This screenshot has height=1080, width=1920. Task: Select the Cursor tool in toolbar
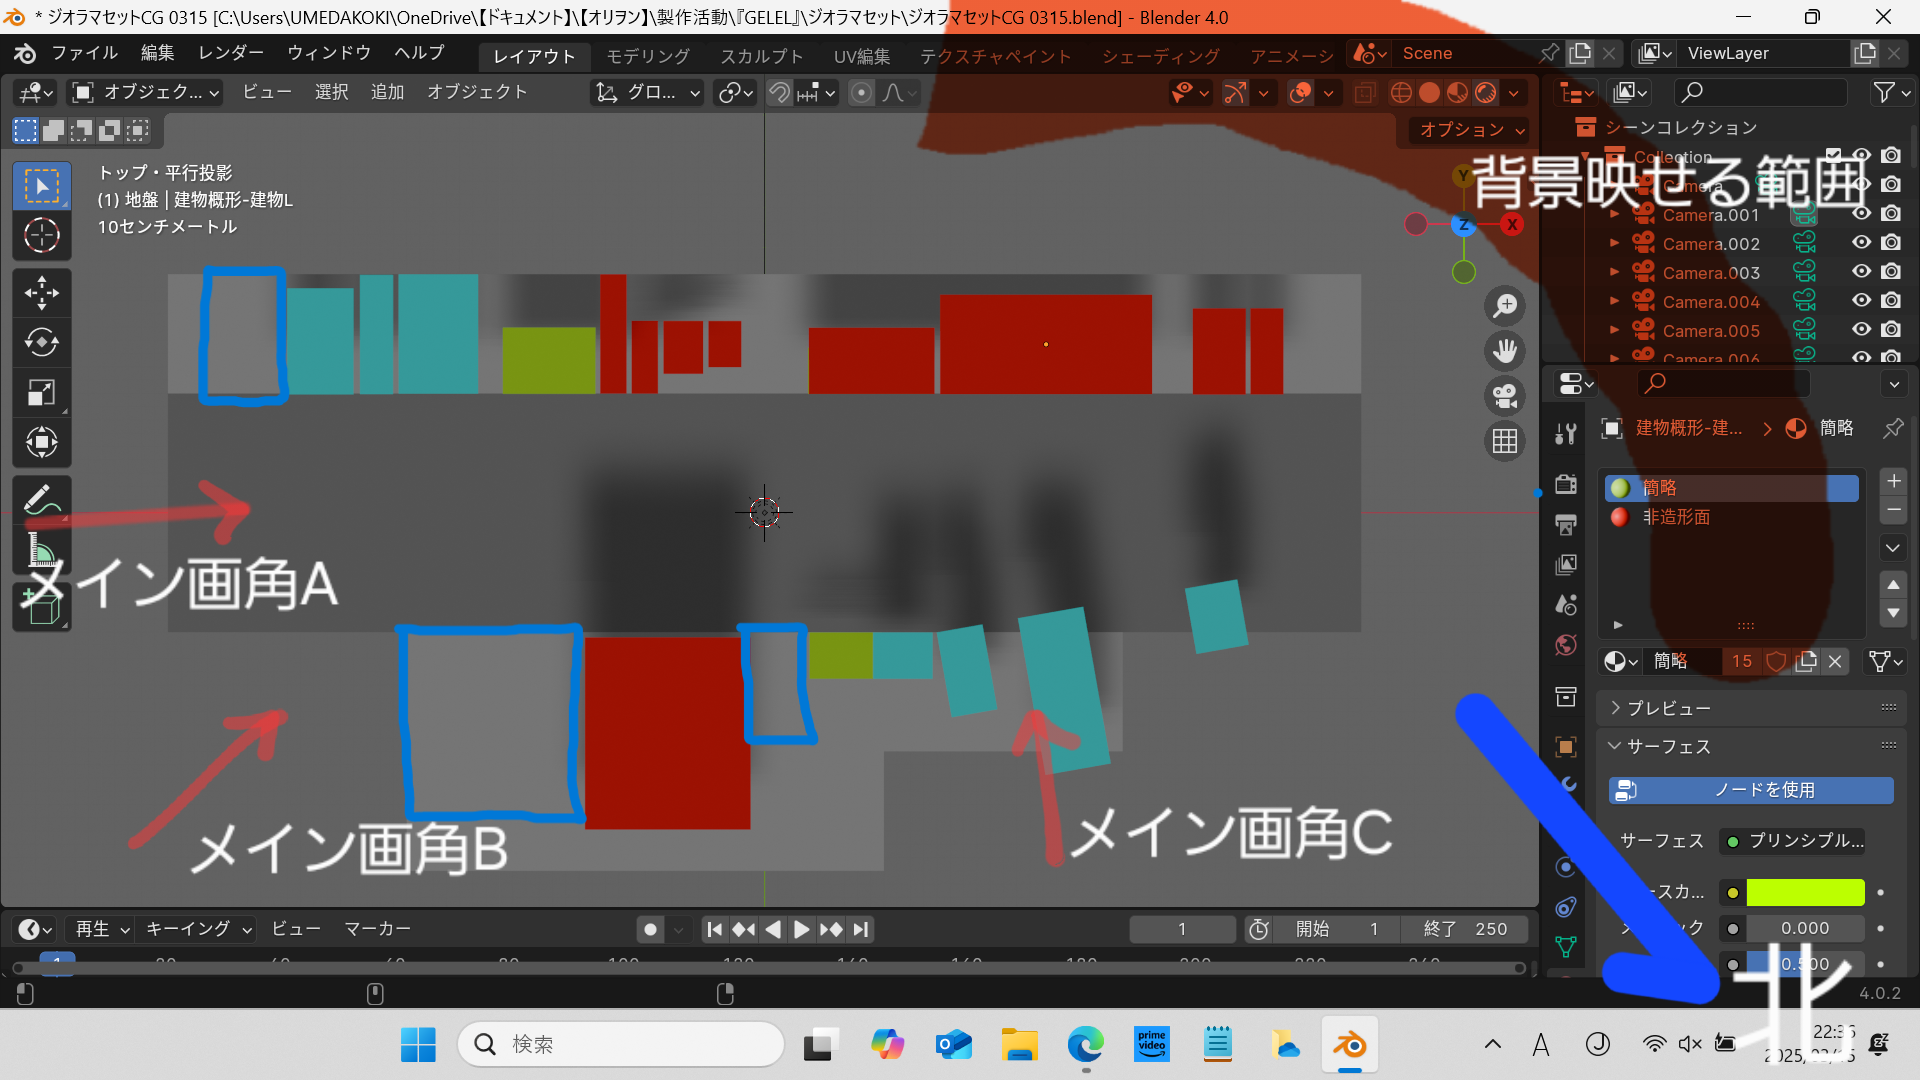[41, 236]
